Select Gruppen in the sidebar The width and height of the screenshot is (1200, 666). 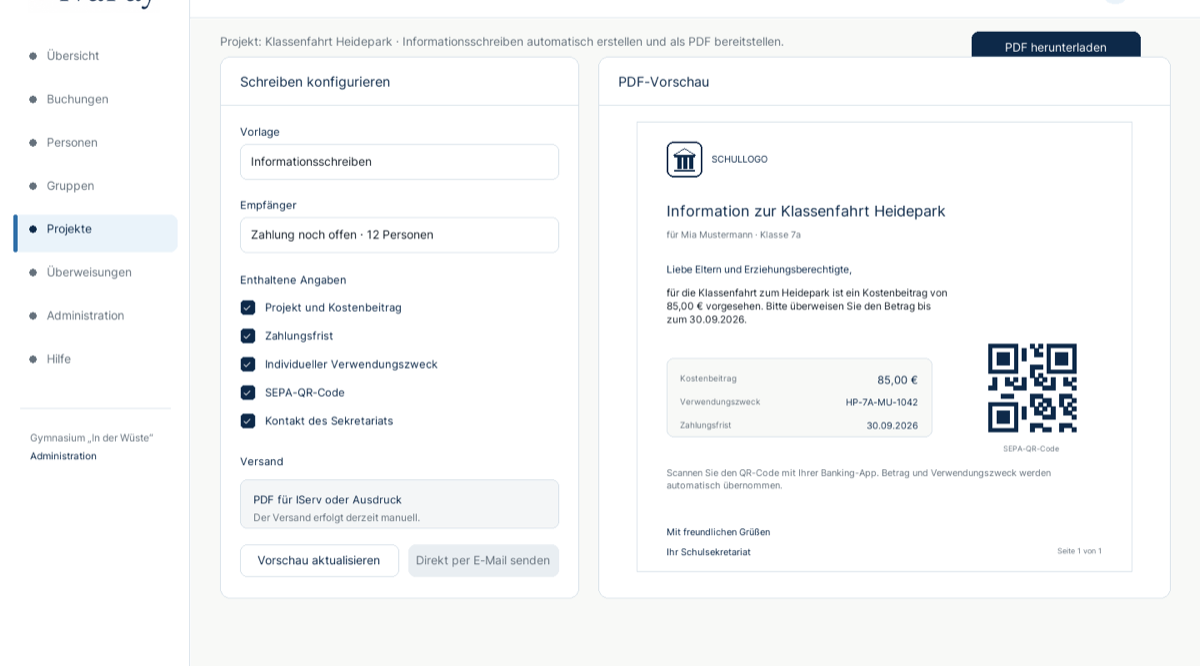[95, 186]
